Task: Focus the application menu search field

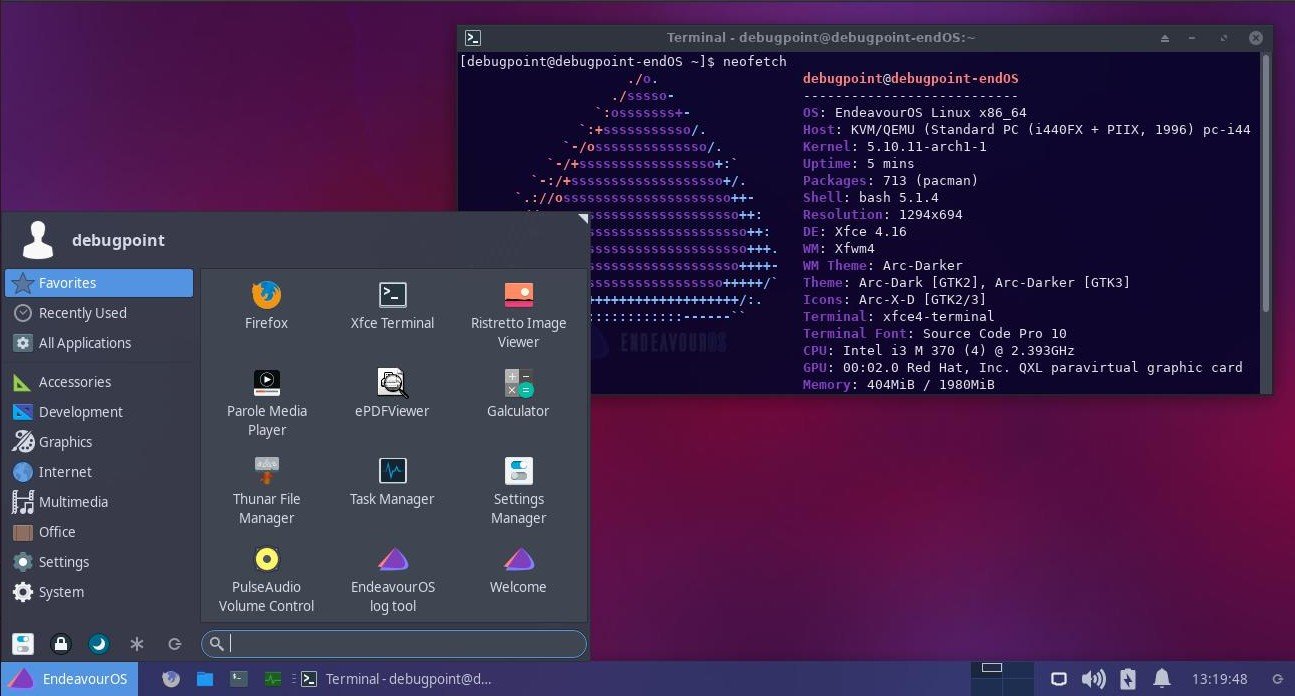Action: pyautogui.click(x=394, y=643)
